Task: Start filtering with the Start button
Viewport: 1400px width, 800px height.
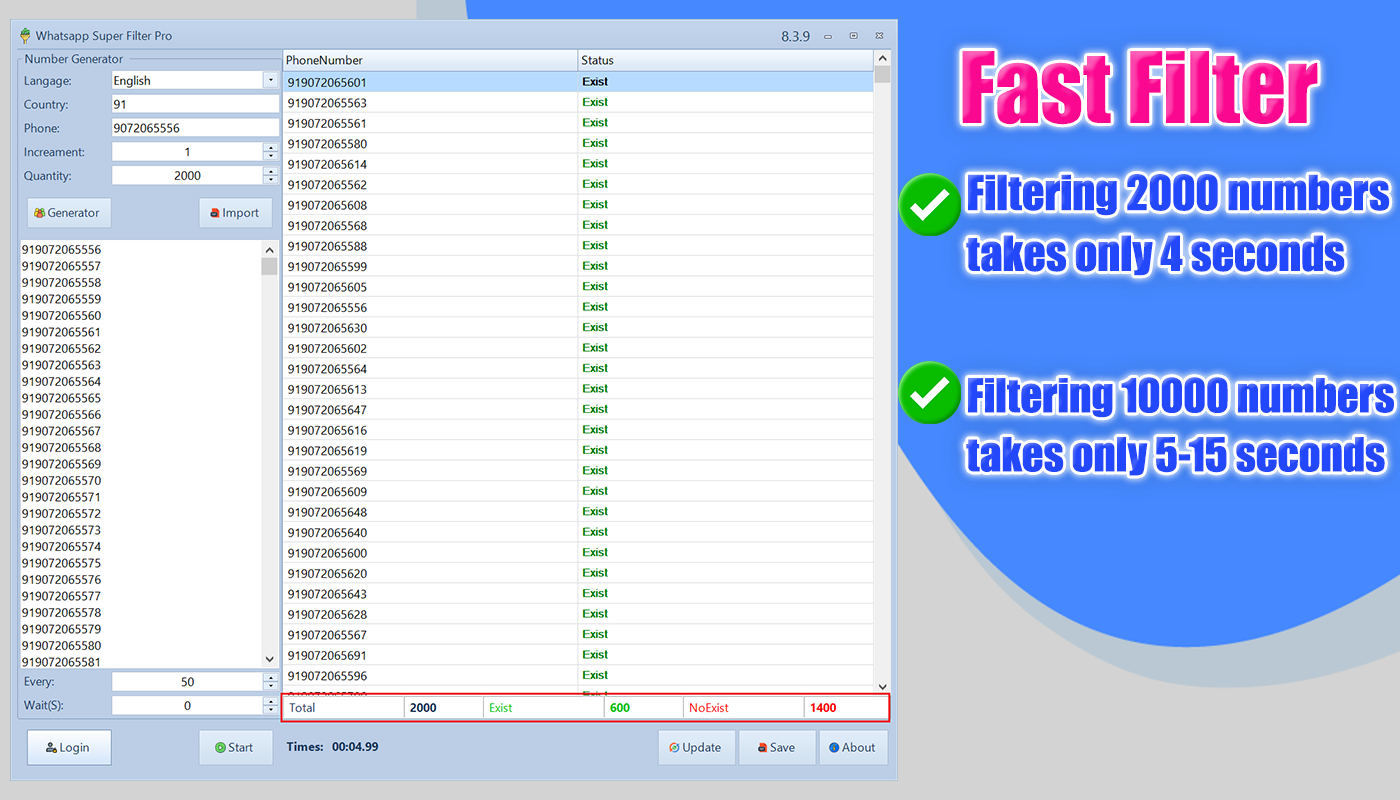Action: [236, 747]
